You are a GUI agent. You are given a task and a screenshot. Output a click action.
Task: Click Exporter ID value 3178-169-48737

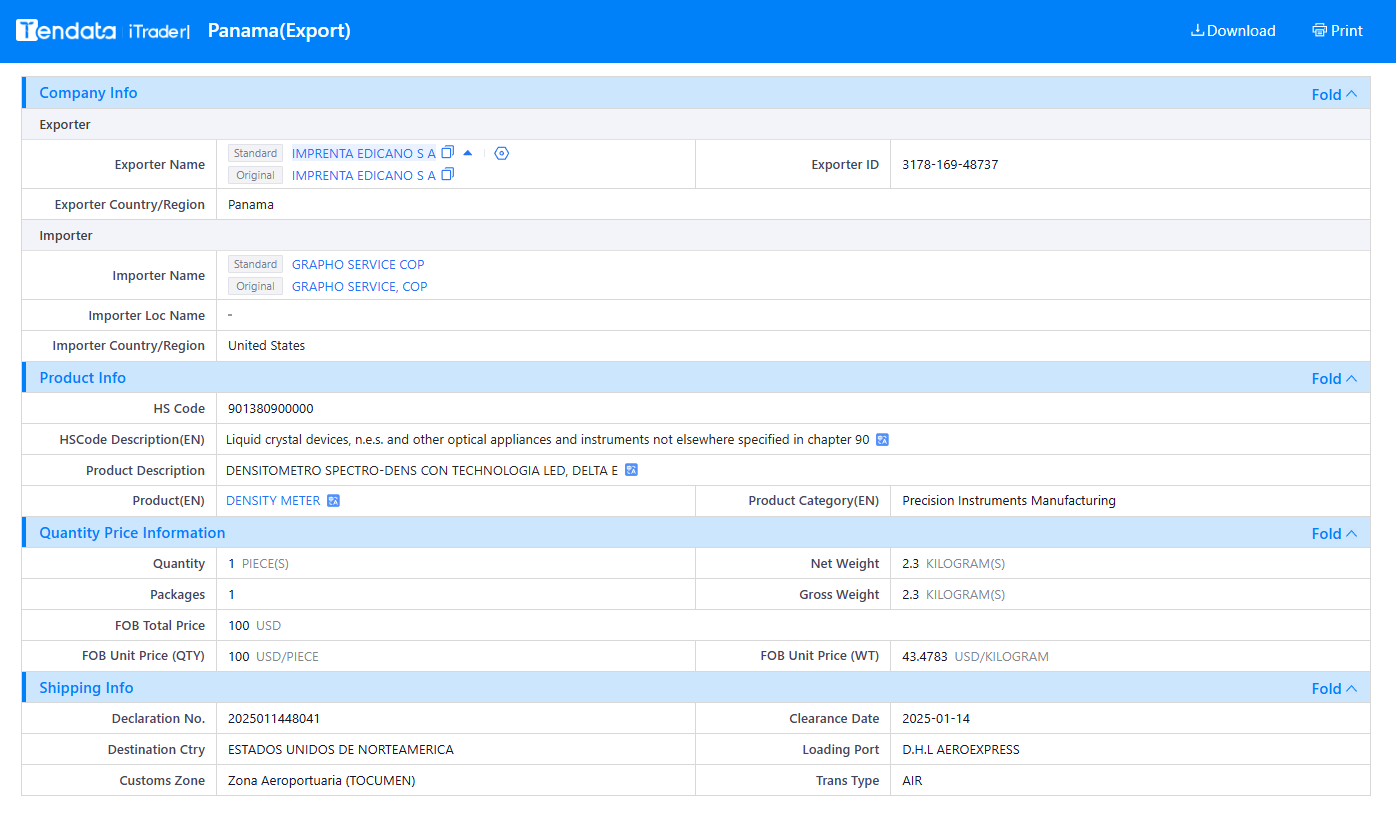point(950,164)
